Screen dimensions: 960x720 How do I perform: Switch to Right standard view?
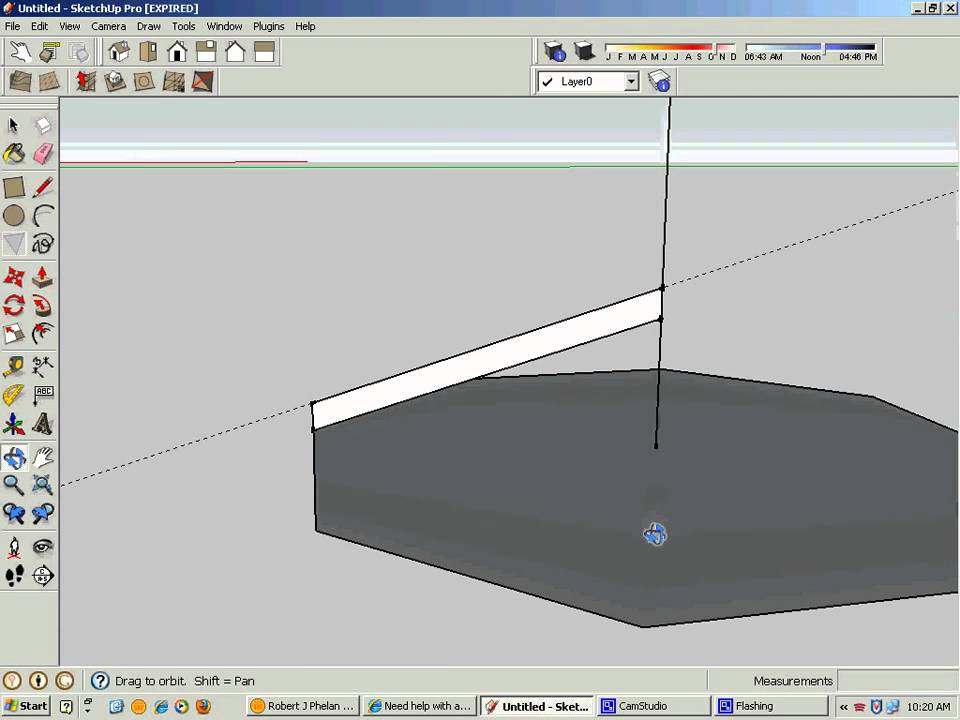(206, 51)
